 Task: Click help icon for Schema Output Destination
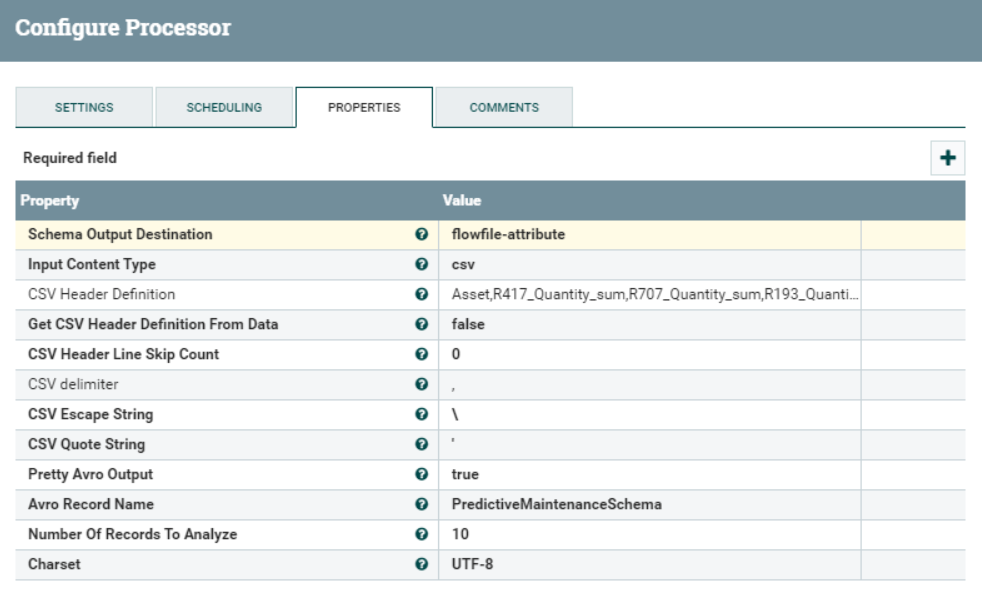(421, 234)
